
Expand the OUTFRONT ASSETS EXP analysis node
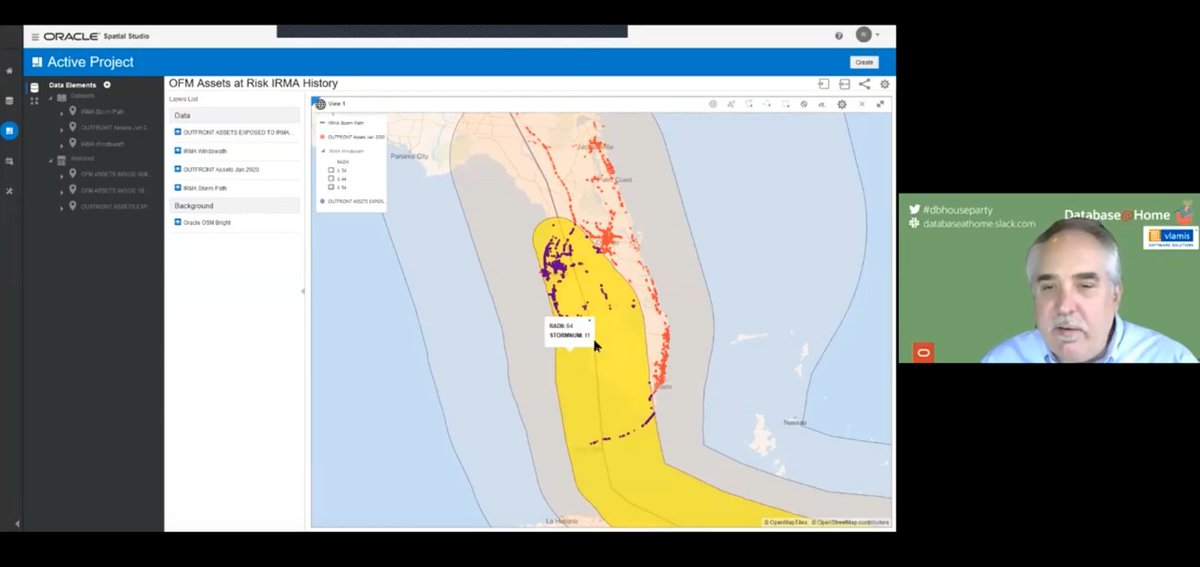tap(61, 207)
